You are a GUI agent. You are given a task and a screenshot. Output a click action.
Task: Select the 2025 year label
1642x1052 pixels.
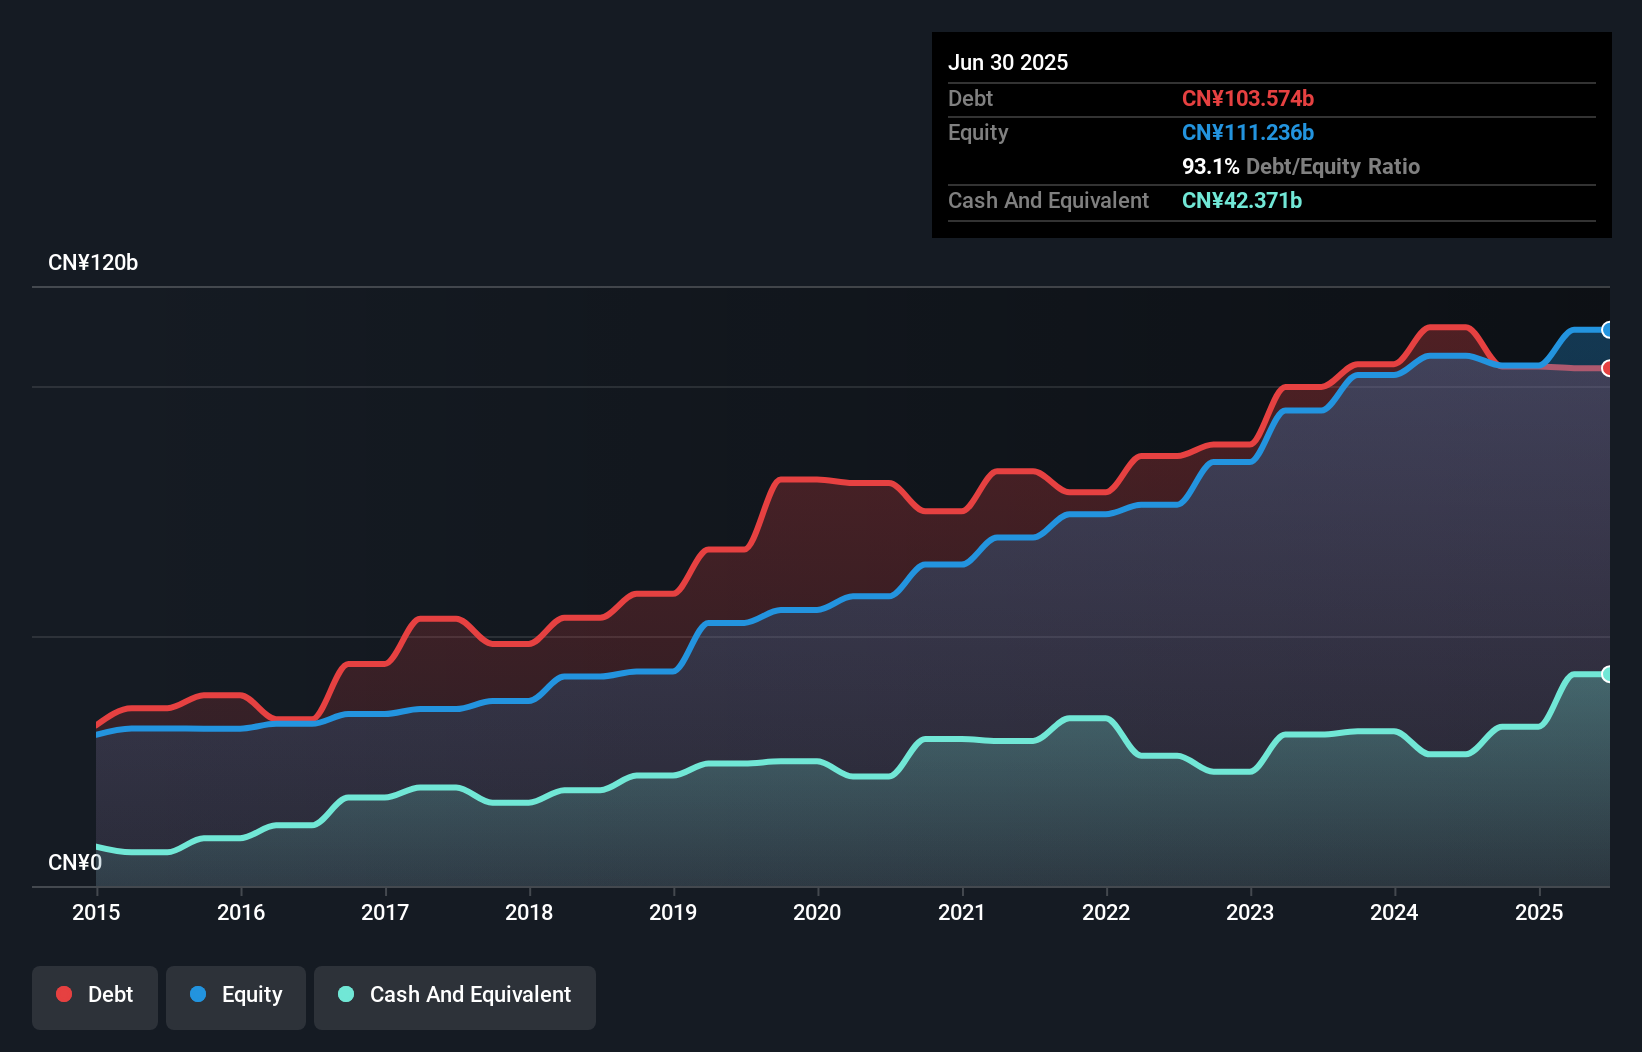1540,912
